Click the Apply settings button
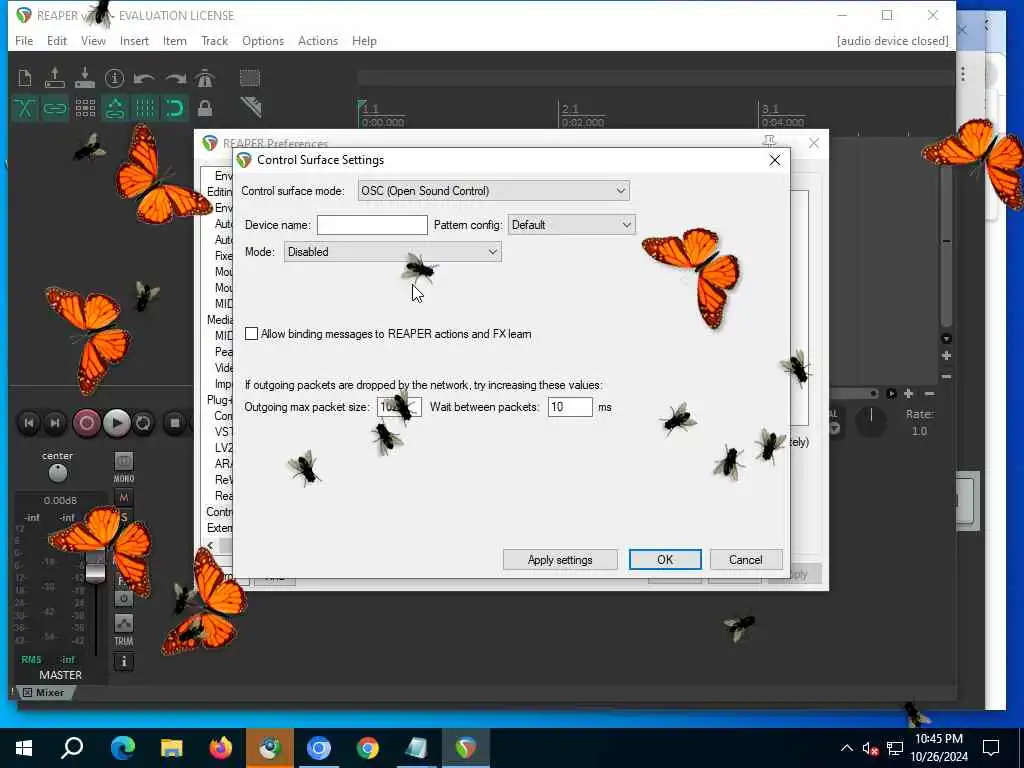Screen dimensions: 1024x768 coord(560,560)
